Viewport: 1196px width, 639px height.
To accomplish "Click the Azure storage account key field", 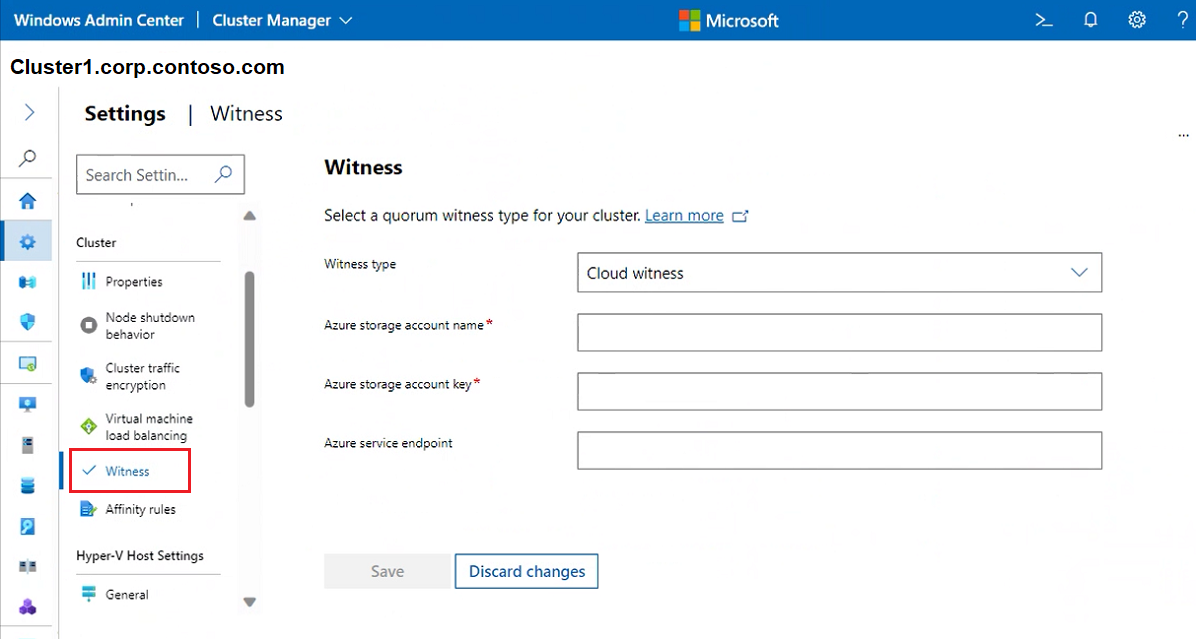I will click(x=839, y=391).
